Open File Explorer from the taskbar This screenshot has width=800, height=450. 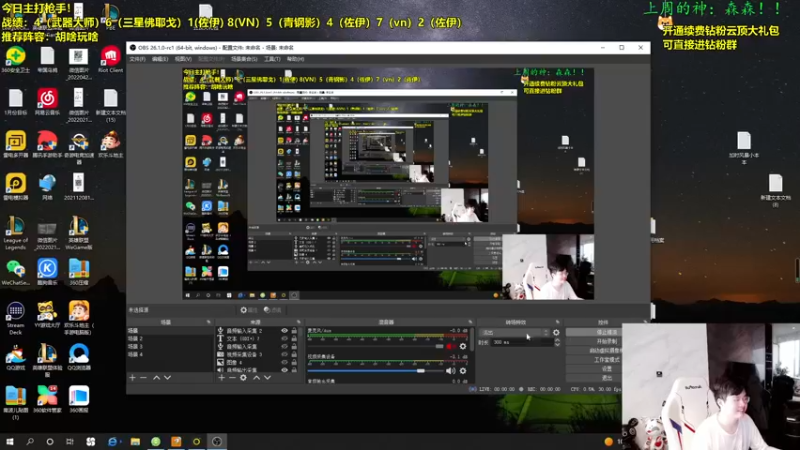pyautogui.click(x=135, y=441)
